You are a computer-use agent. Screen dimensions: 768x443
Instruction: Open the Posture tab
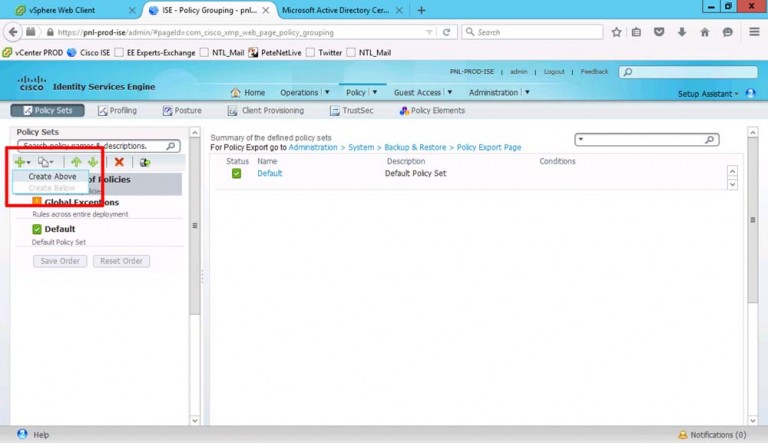pos(182,111)
